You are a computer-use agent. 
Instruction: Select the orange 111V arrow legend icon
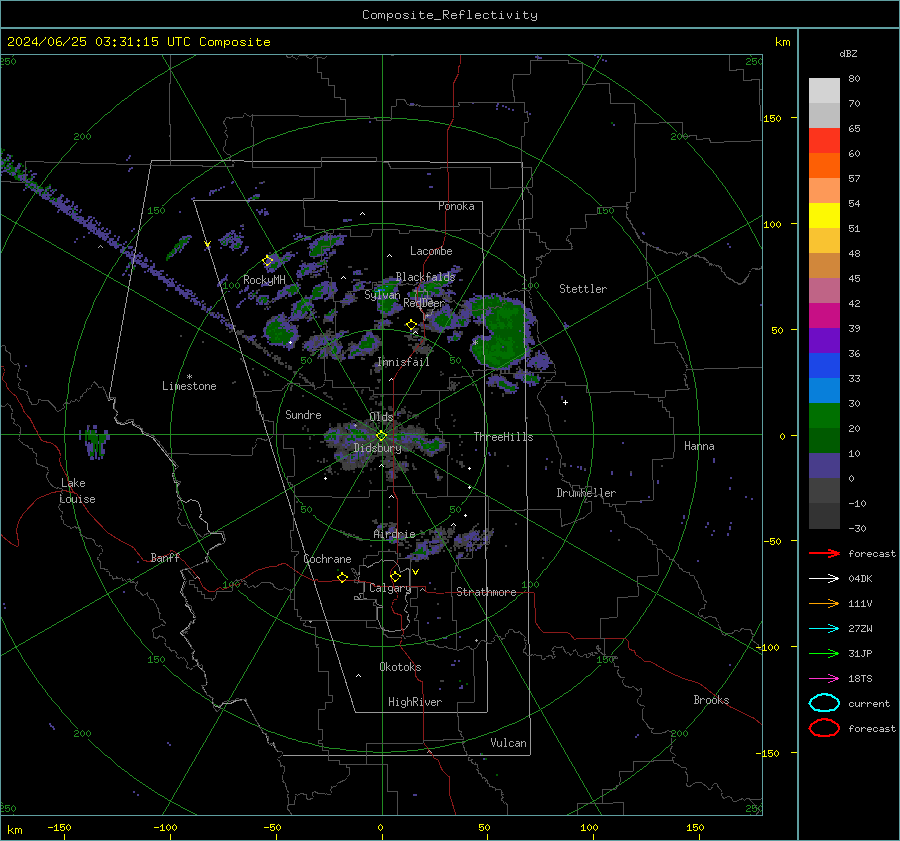tap(824, 603)
